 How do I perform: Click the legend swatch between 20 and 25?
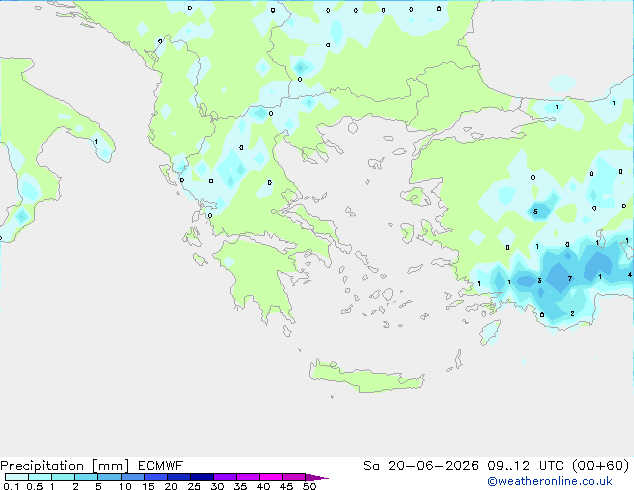(x=178, y=477)
